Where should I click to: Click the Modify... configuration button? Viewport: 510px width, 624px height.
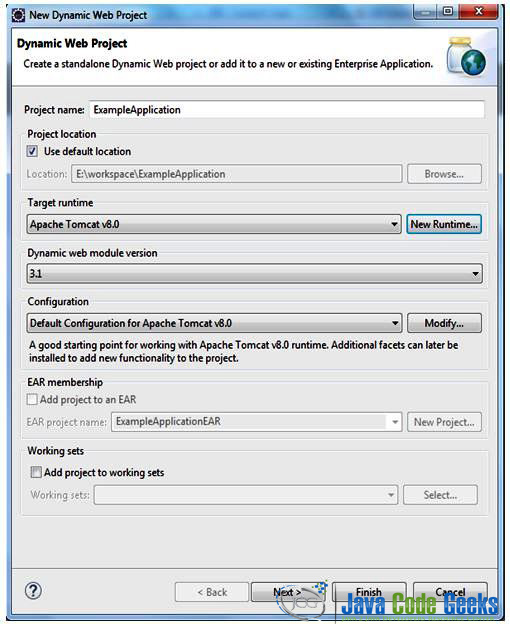tap(444, 323)
